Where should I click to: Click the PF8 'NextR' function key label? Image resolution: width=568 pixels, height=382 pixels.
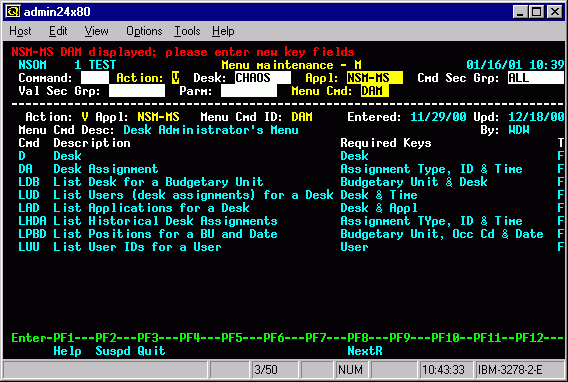[x=365, y=351]
